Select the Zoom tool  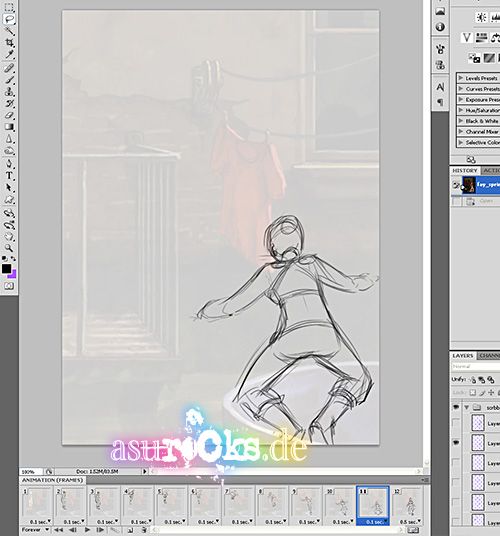9,248
